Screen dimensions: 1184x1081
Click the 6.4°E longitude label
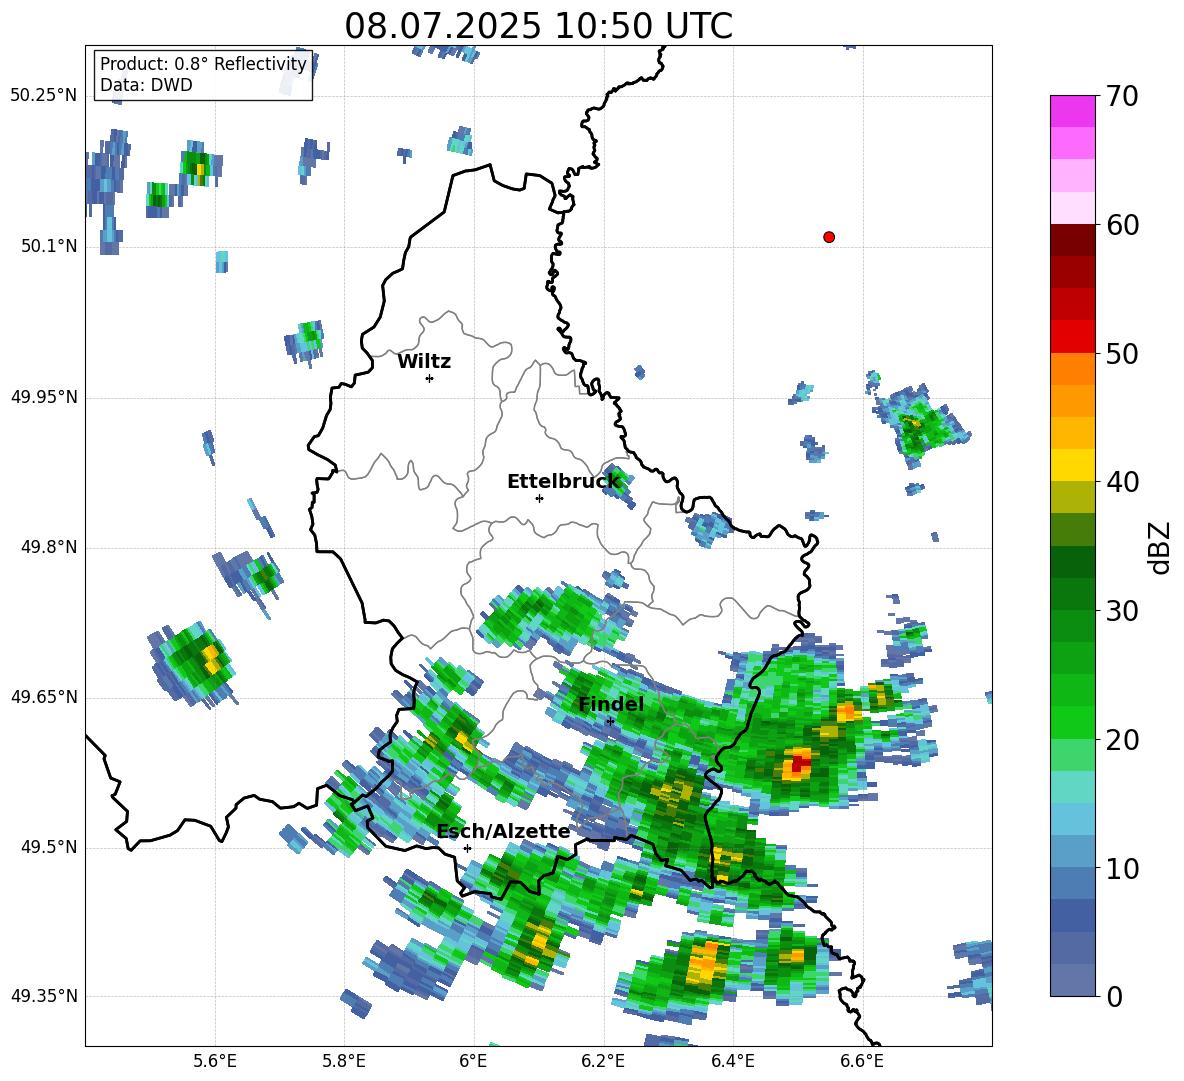point(732,1061)
